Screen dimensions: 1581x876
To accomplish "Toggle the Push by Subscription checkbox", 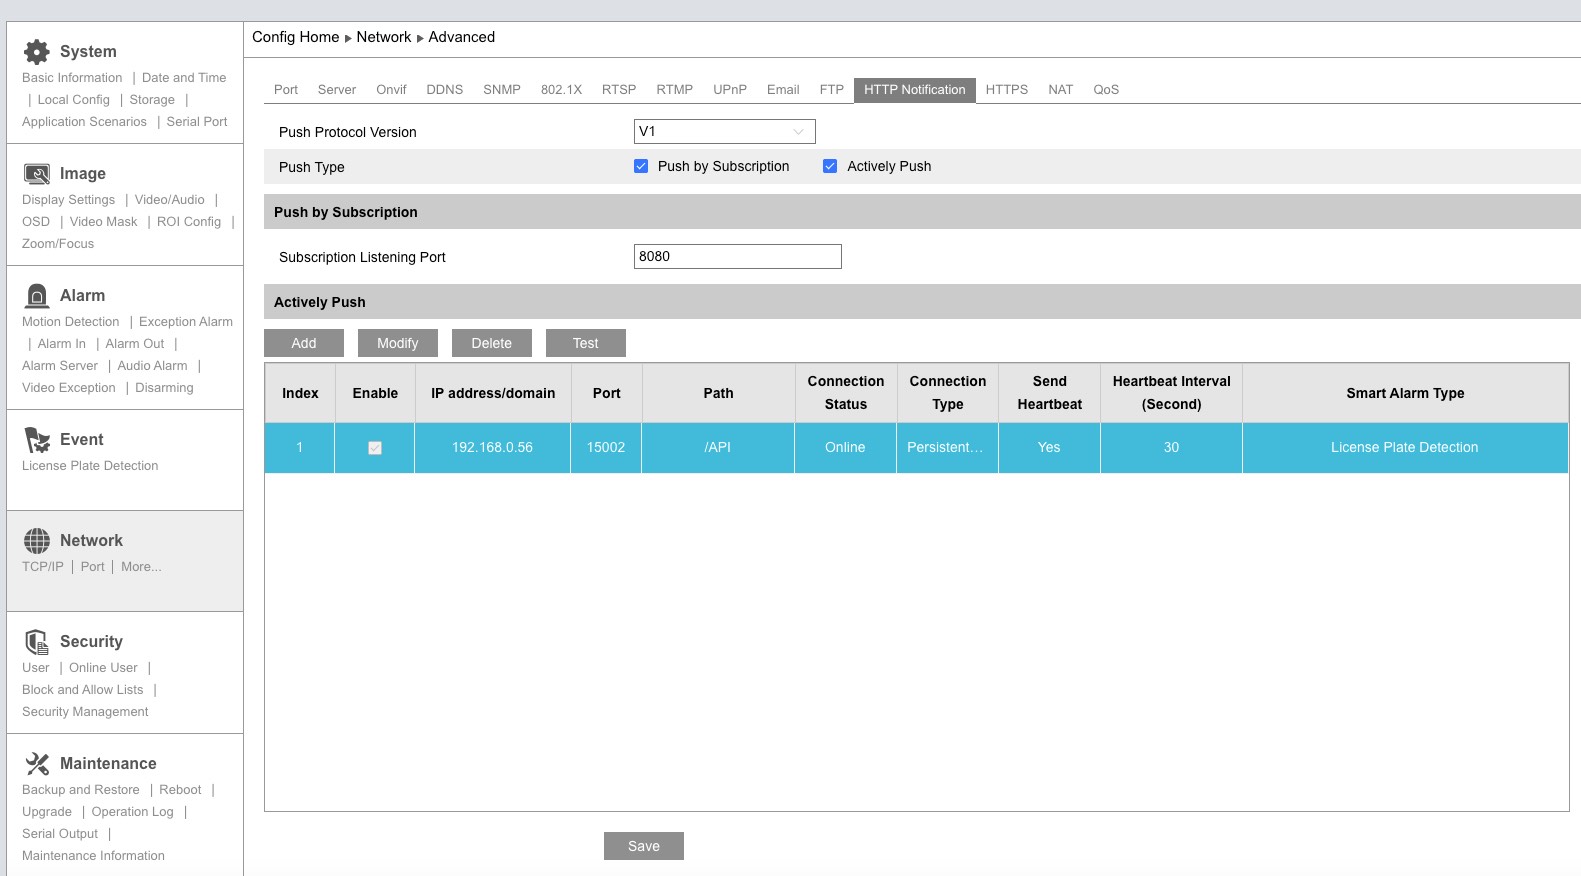I will click(x=641, y=166).
